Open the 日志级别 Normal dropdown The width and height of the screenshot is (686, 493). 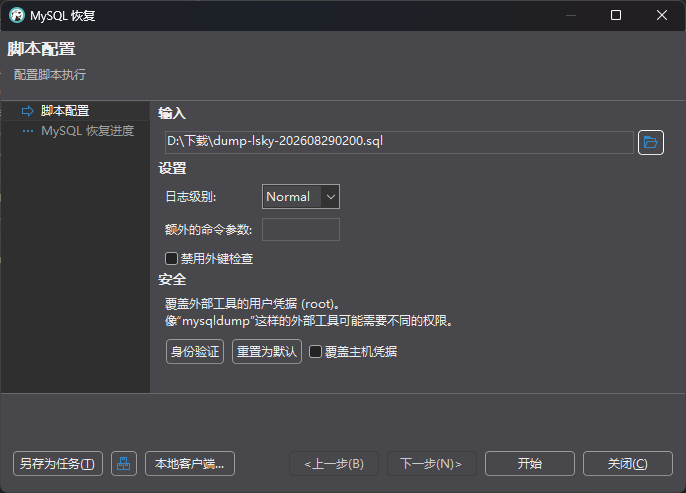coord(301,196)
